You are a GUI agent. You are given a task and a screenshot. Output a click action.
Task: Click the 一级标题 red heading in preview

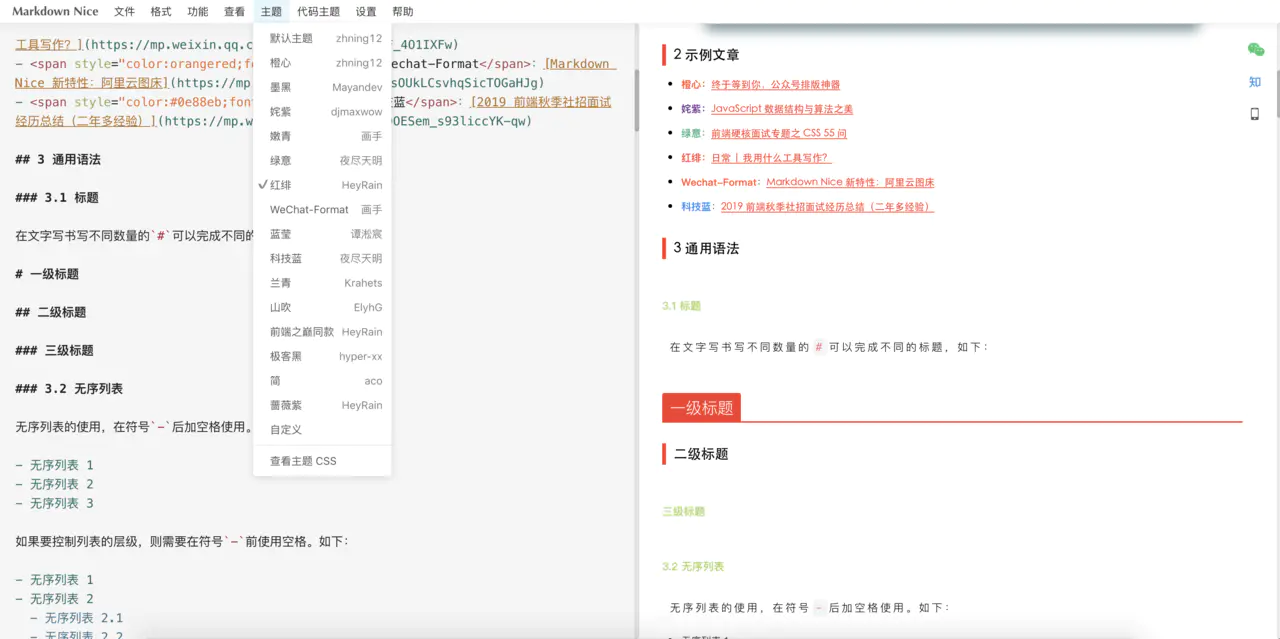[x=701, y=408]
